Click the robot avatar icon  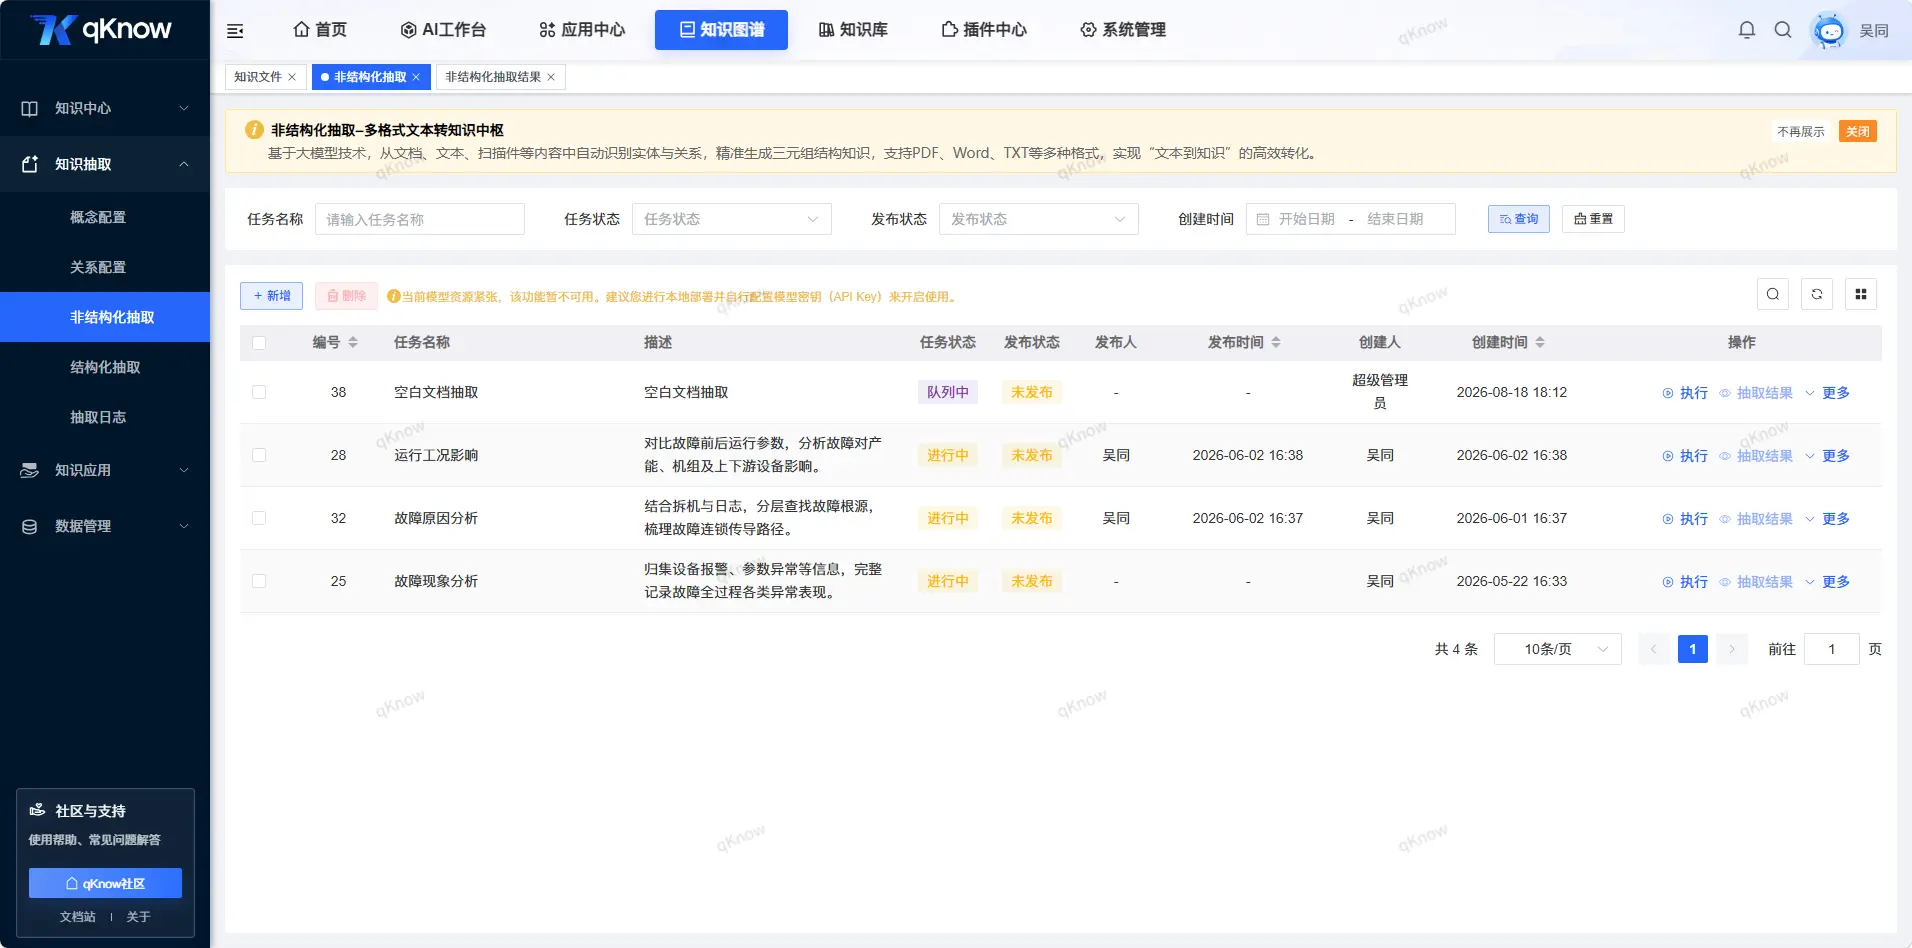1830,31
